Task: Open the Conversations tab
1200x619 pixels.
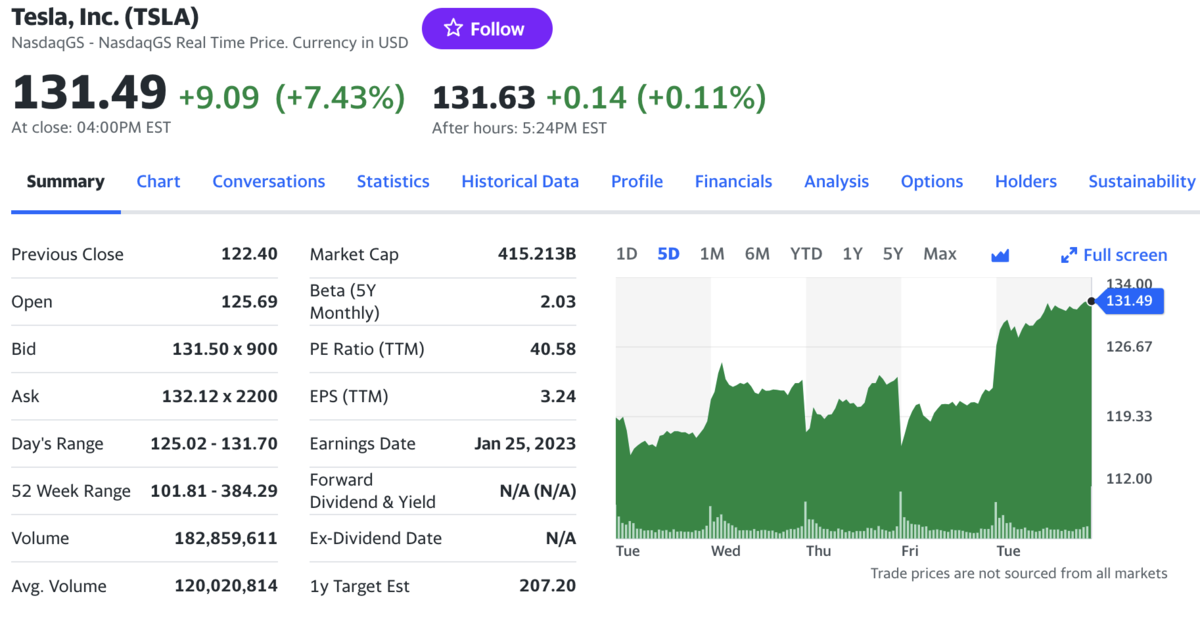Action: 269,181
